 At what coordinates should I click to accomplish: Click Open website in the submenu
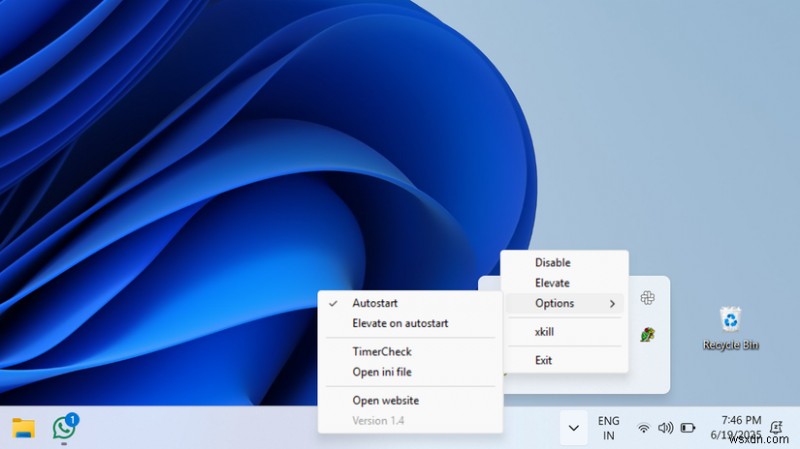[410, 401]
